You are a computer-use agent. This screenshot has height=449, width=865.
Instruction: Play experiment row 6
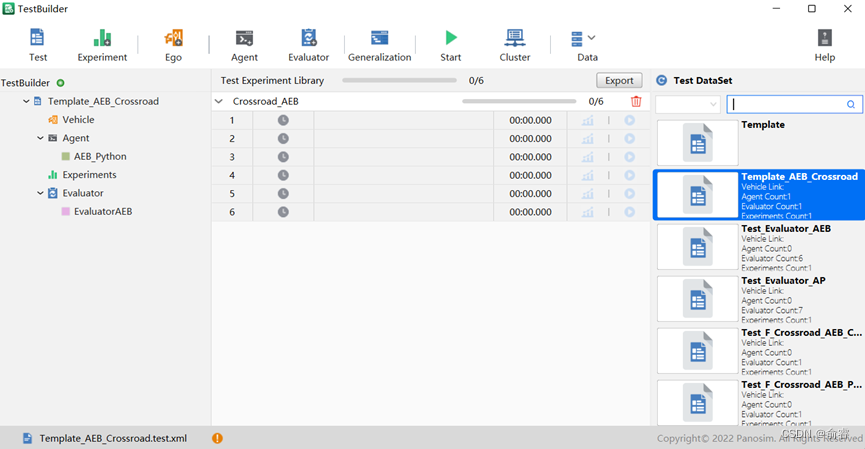pyautogui.click(x=629, y=212)
